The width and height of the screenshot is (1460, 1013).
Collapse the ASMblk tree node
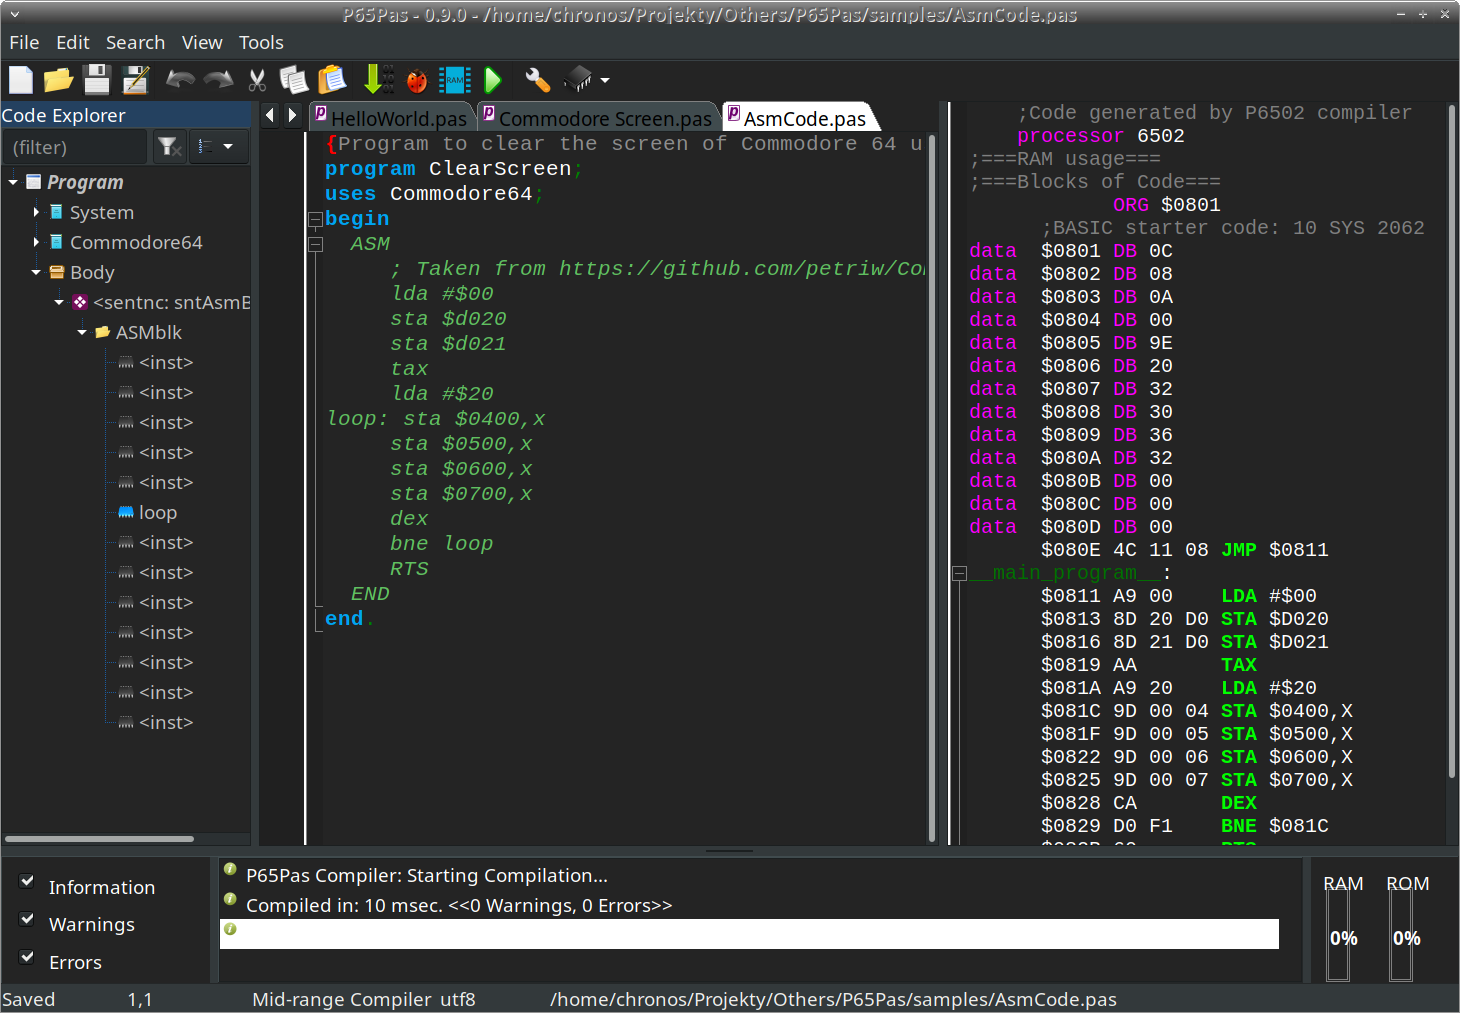point(82,332)
